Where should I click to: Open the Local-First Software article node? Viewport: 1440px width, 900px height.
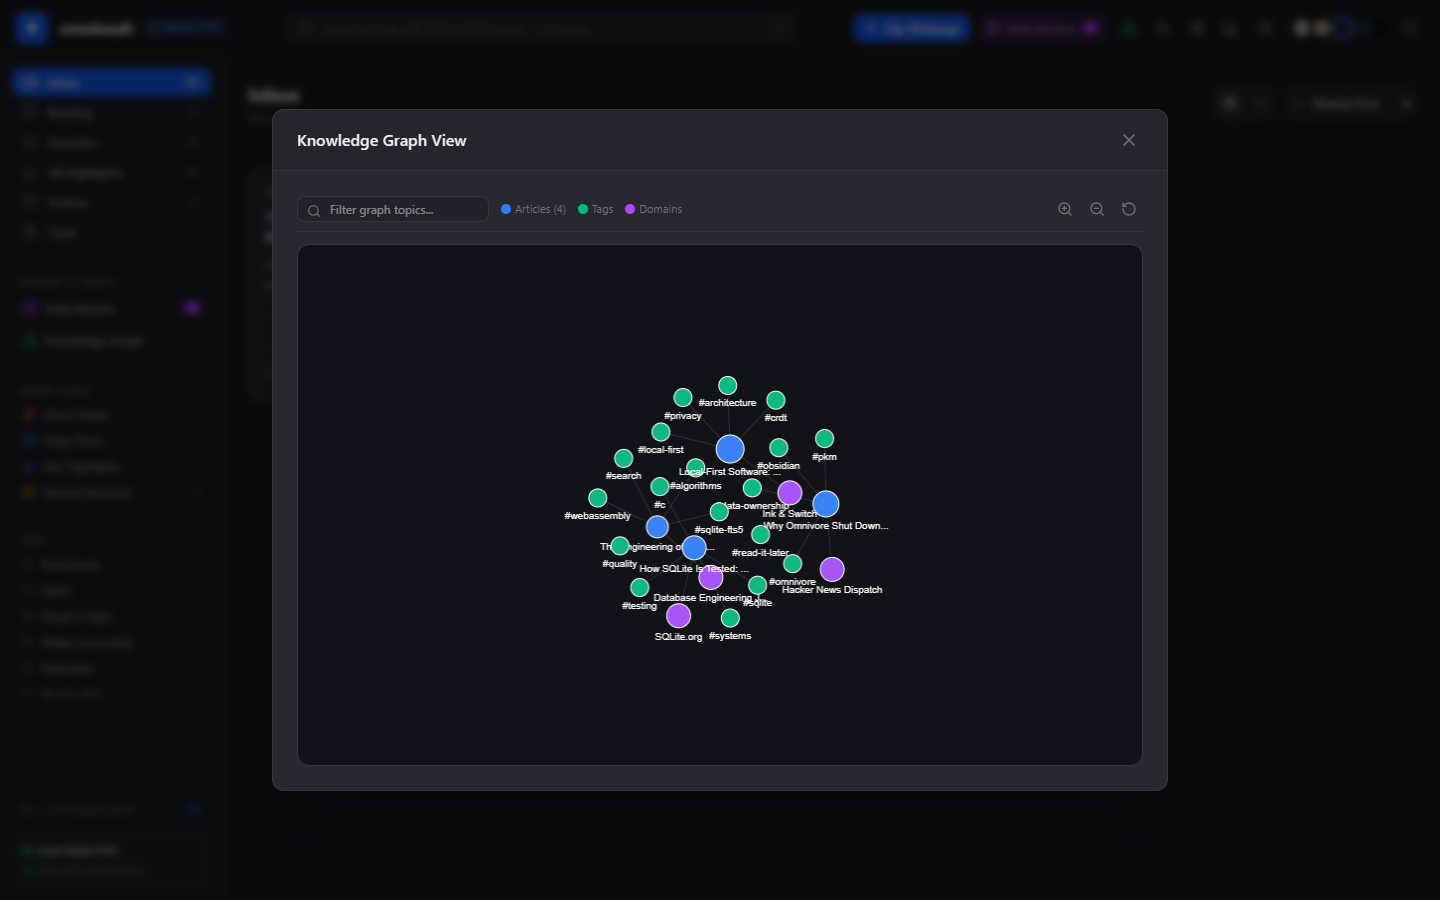pos(730,449)
